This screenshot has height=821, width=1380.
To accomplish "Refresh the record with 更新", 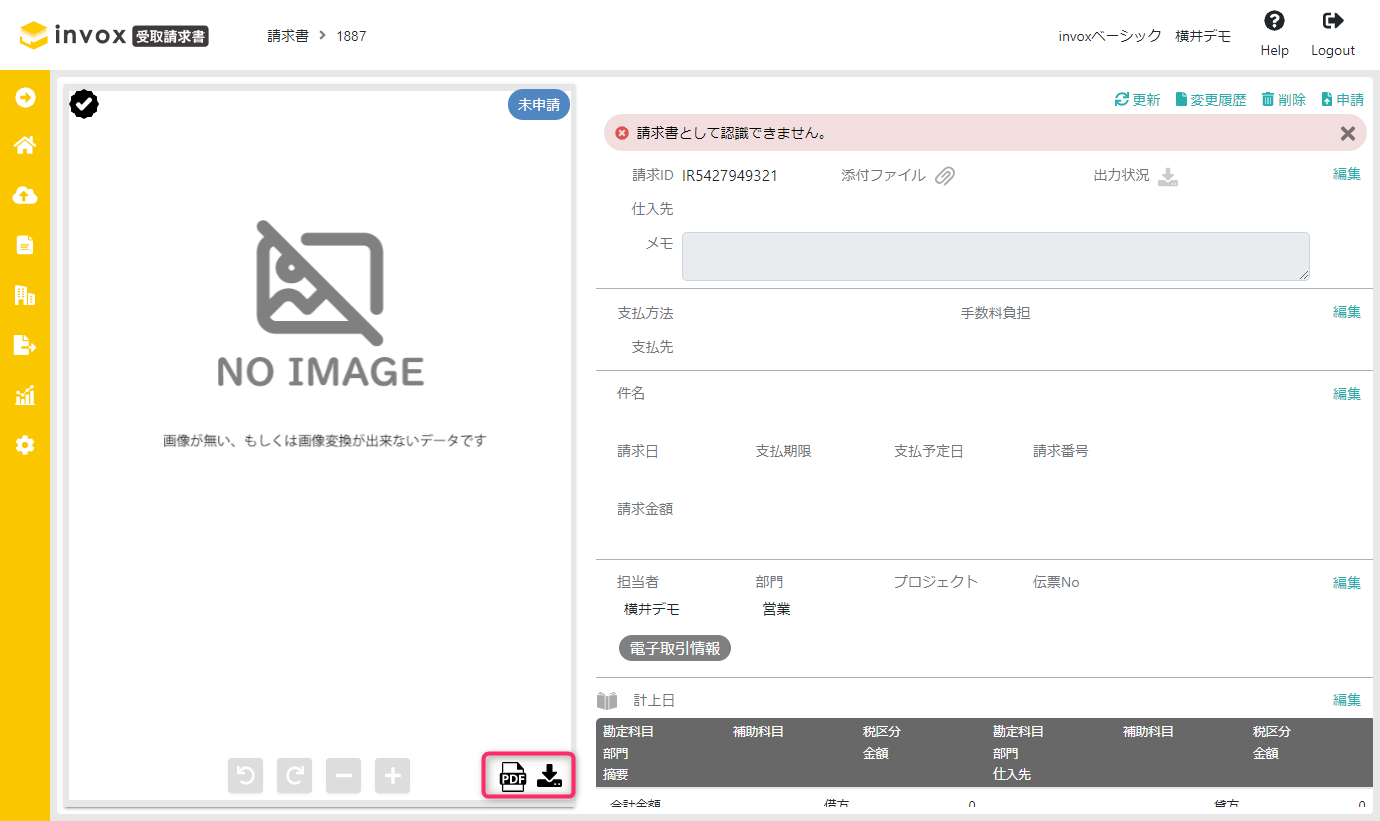I will coord(1137,98).
